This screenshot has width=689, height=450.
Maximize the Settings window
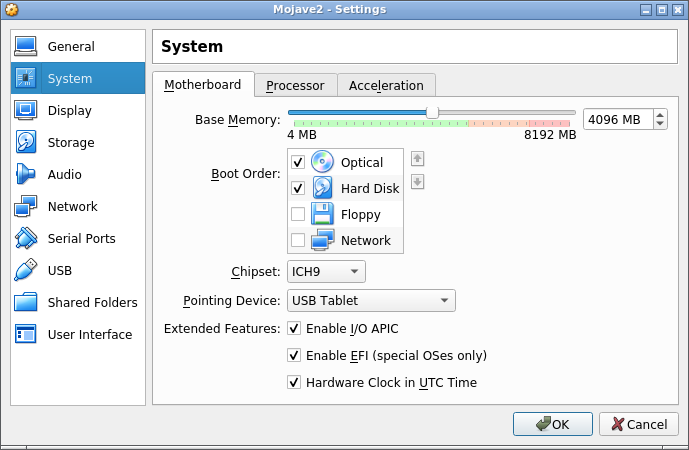click(x=662, y=10)
